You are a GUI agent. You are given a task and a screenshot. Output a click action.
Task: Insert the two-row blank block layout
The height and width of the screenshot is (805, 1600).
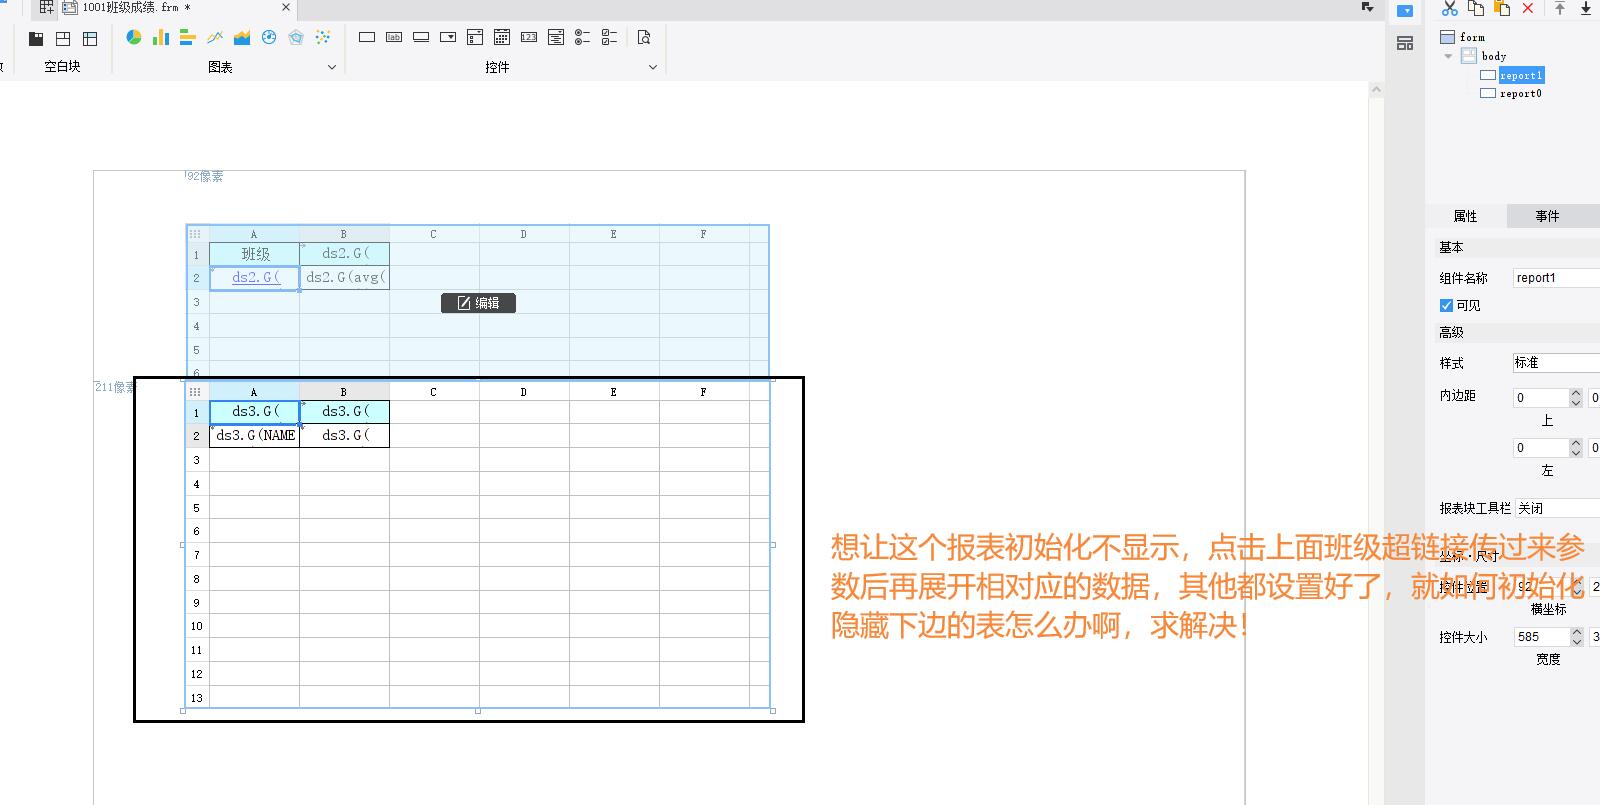pyautogui.click(x=63, y=39)
